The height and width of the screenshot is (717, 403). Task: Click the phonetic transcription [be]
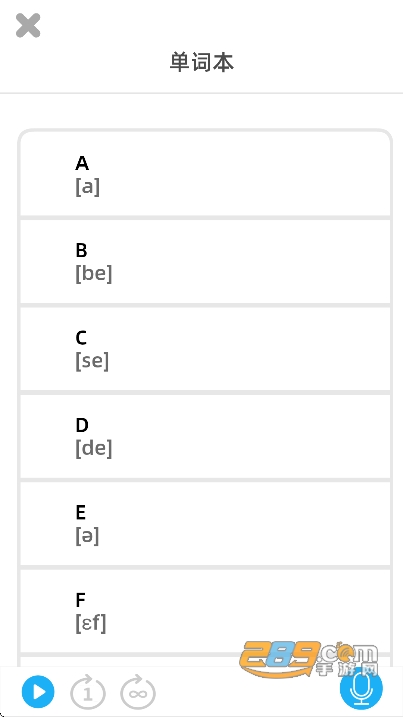(x=93, y=273)
